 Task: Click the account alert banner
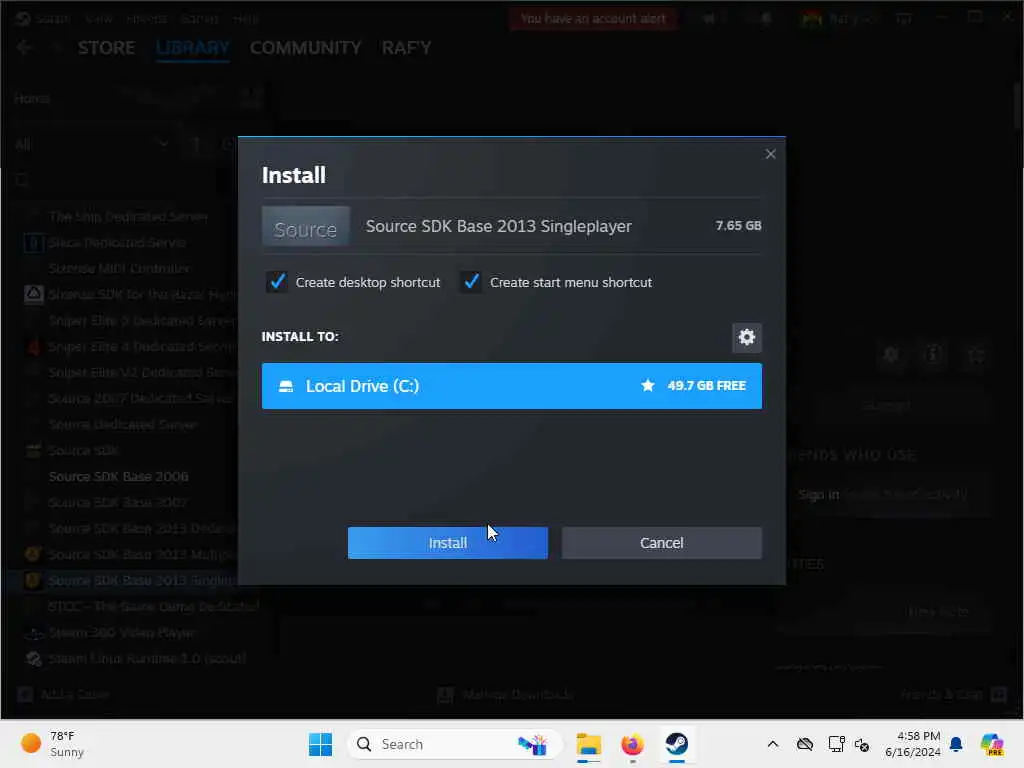[593, 18]
